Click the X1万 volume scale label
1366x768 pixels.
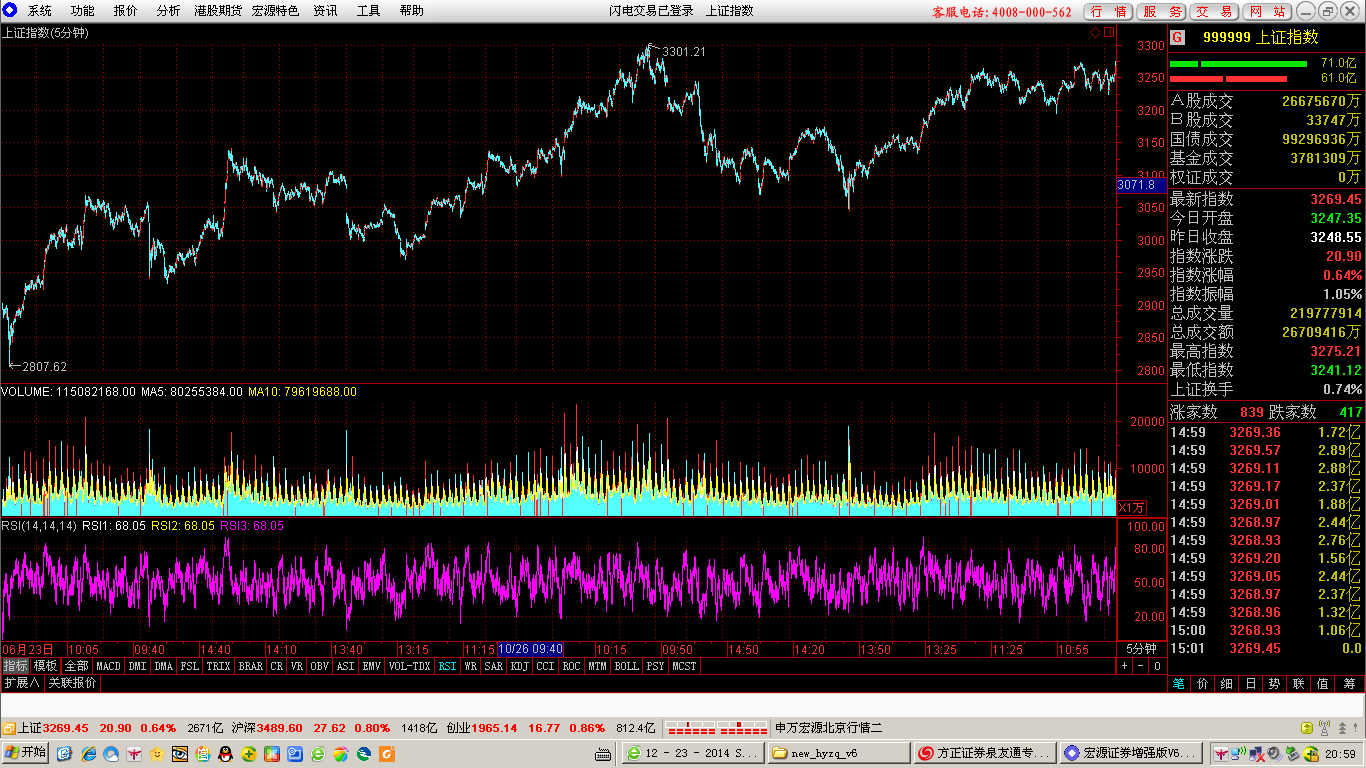(x=1133, y=507)
